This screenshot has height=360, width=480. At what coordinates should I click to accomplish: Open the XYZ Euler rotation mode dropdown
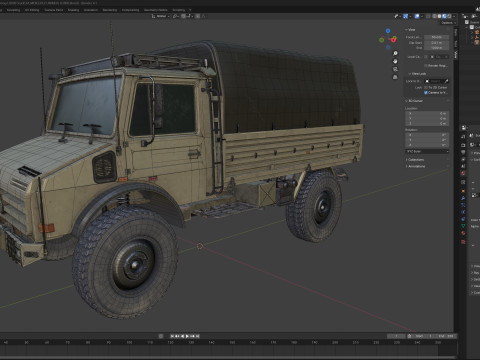(427, 151)
